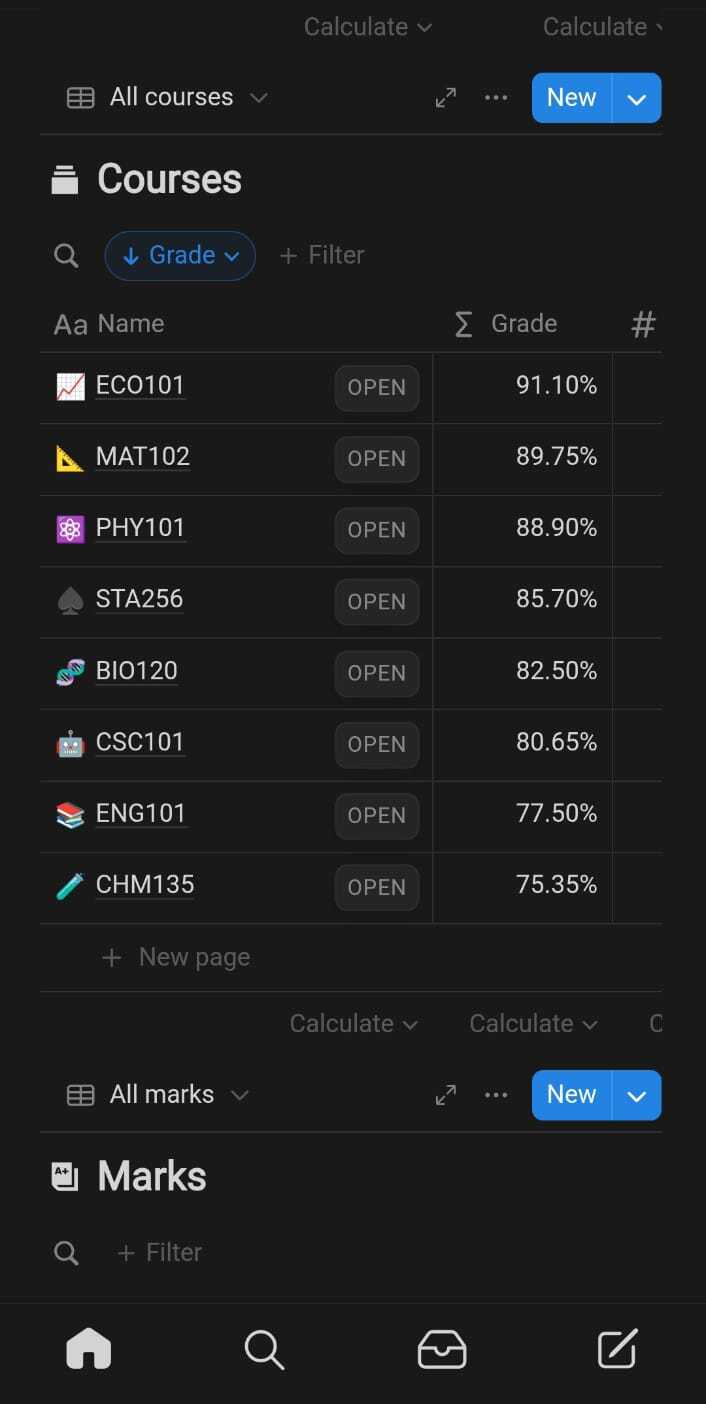Start a new note with the compose icon

point(617,1349)
